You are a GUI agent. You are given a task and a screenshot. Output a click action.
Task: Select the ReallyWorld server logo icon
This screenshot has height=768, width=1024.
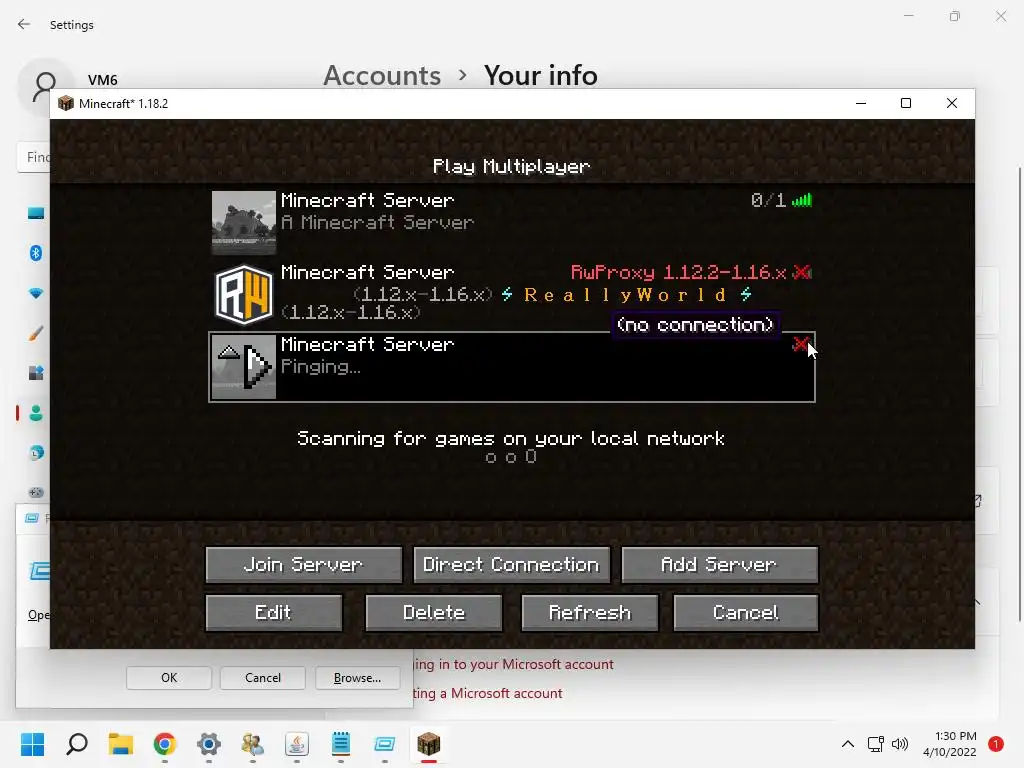[244, 295]
